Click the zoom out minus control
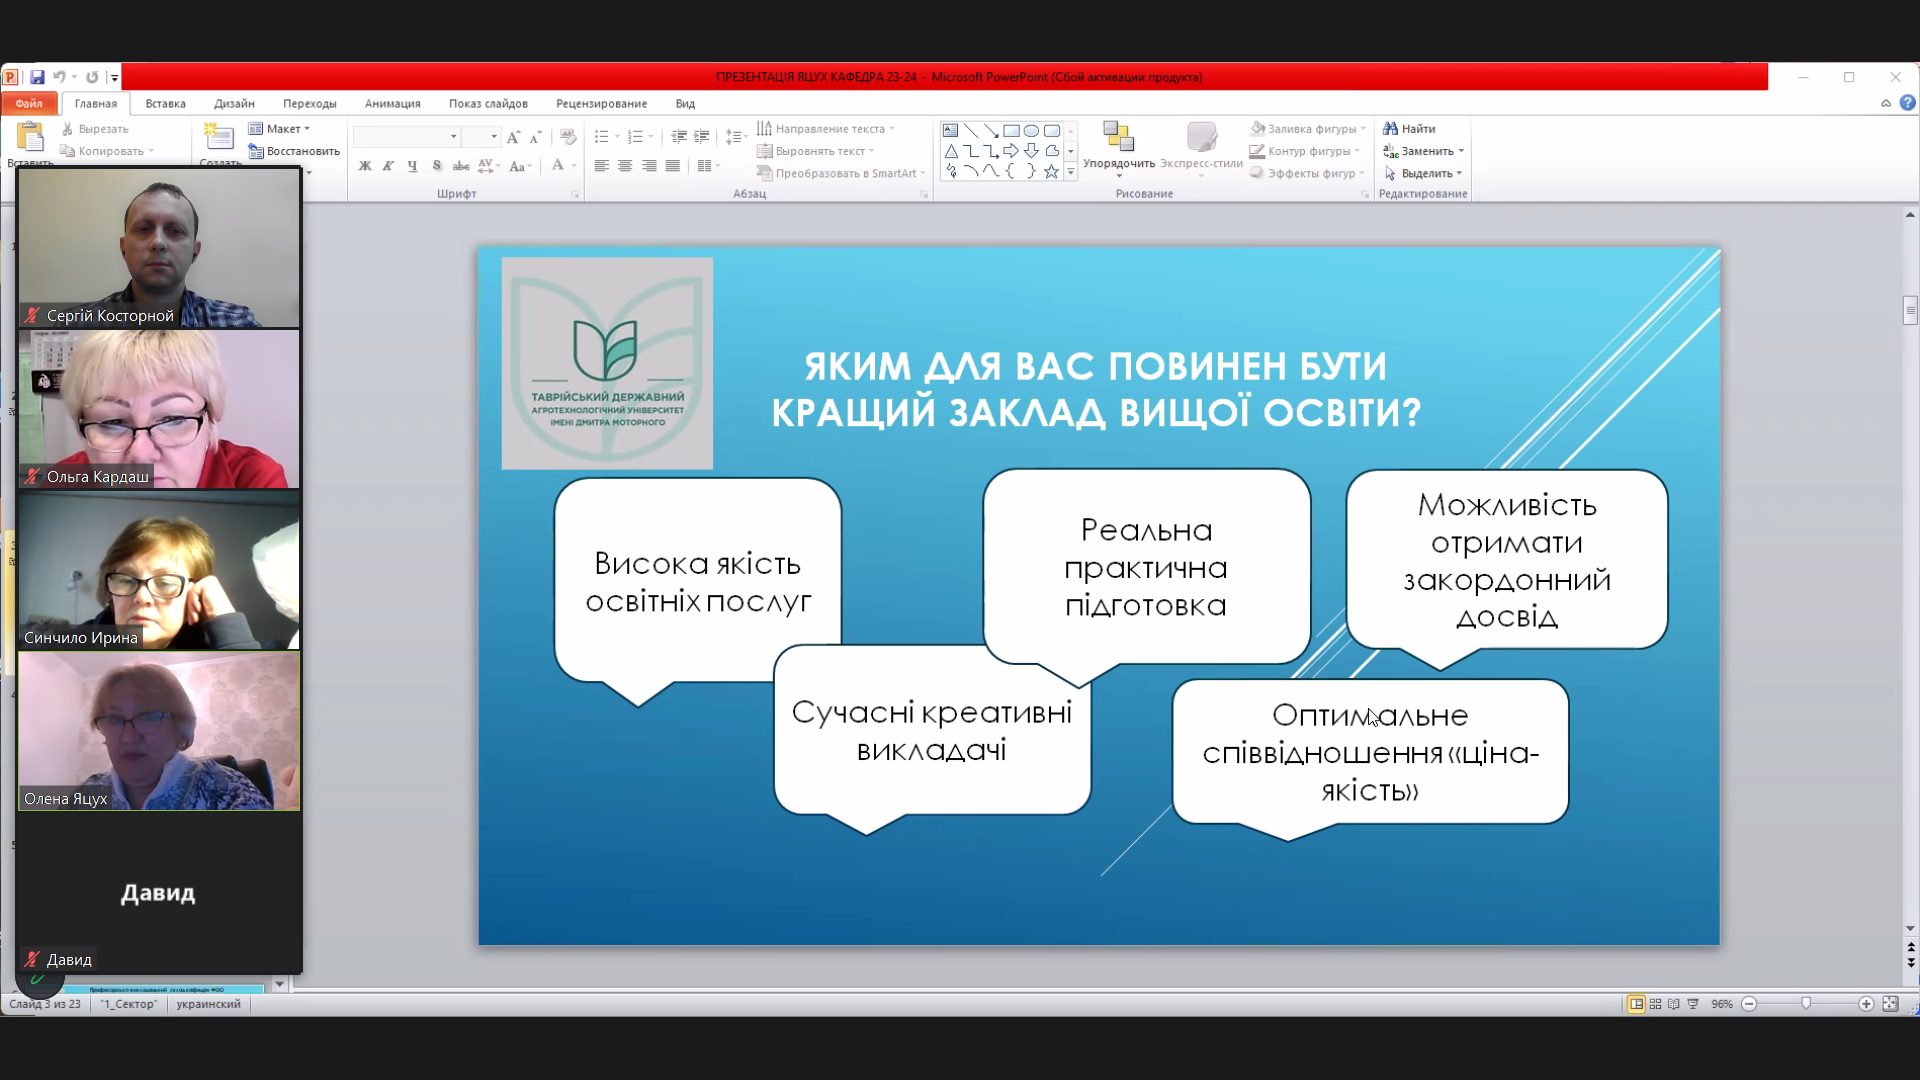 1750,1003
